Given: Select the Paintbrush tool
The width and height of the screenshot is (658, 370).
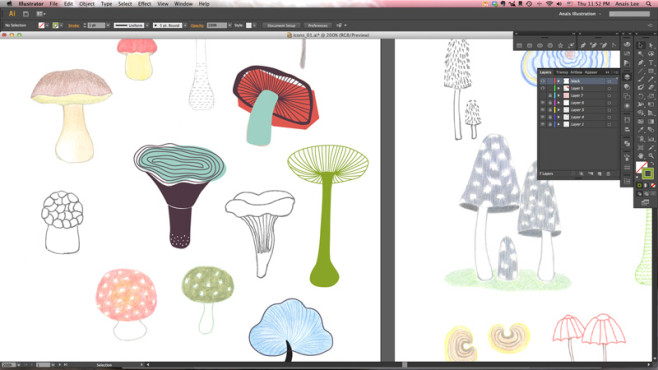Looking at the screenshot, I should [x=641, y=79].
